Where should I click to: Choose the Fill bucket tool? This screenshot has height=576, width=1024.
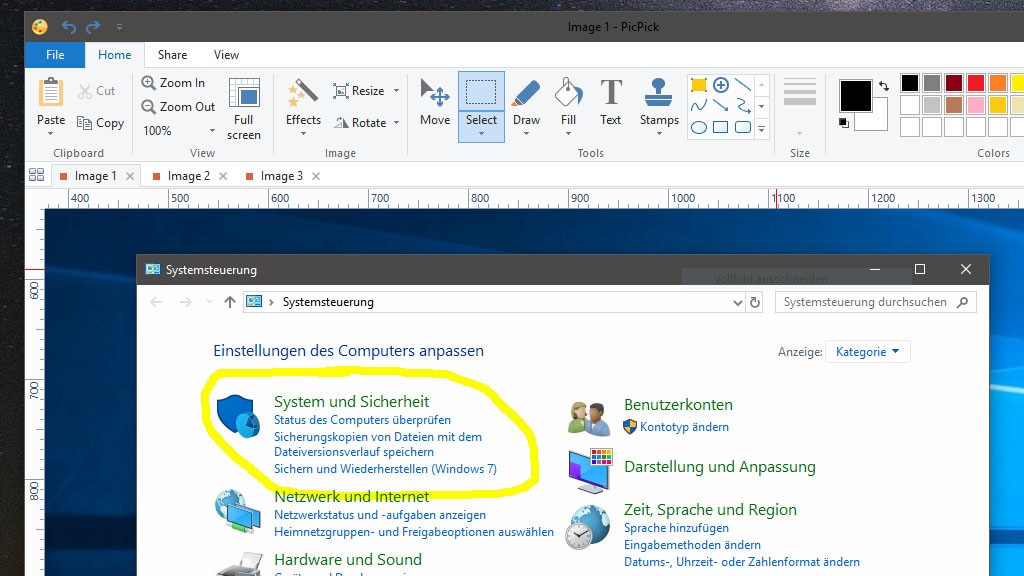568,101
